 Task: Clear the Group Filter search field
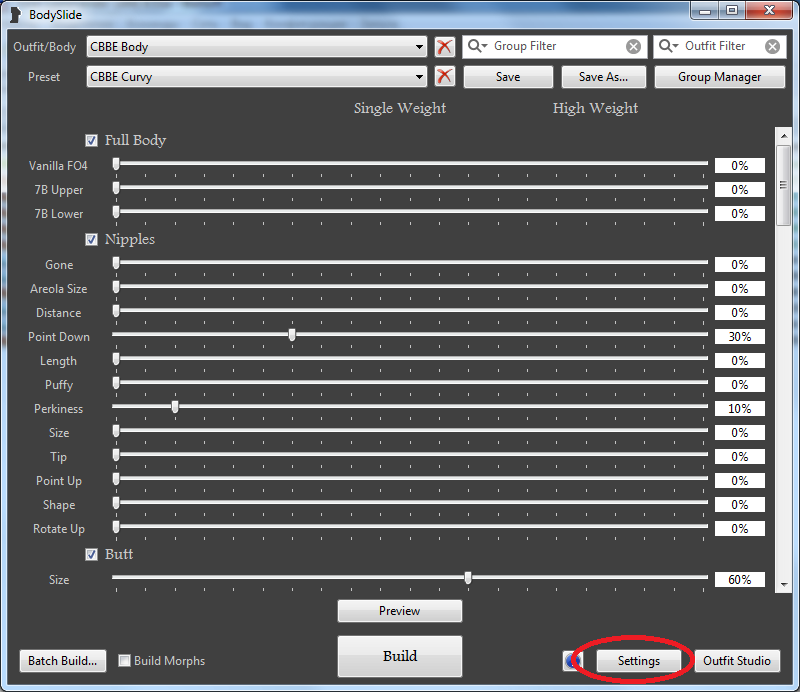coord(633,46)
